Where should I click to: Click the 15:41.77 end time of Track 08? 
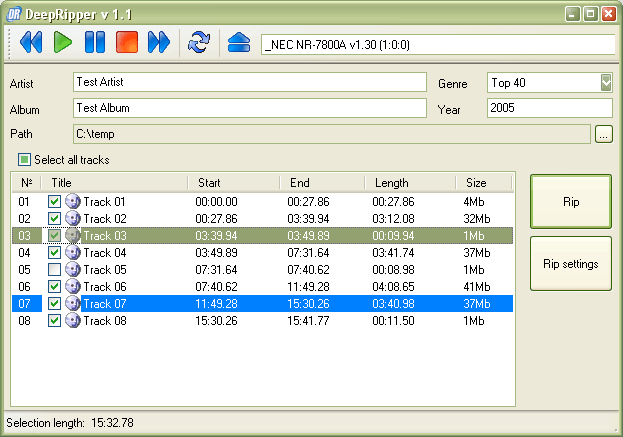tap(308, 321)
